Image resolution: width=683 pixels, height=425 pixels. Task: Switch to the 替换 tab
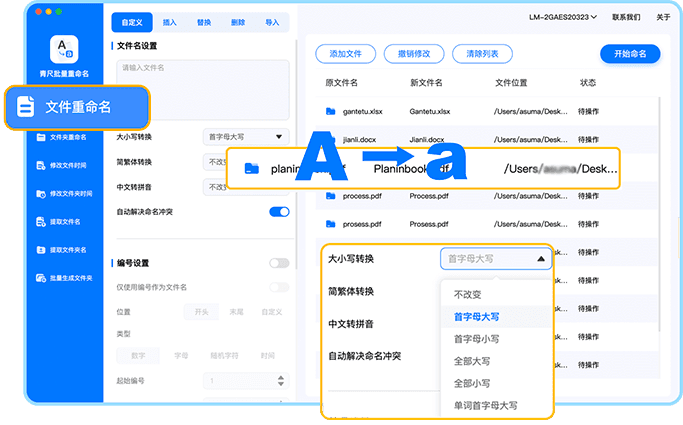point(205,20)
